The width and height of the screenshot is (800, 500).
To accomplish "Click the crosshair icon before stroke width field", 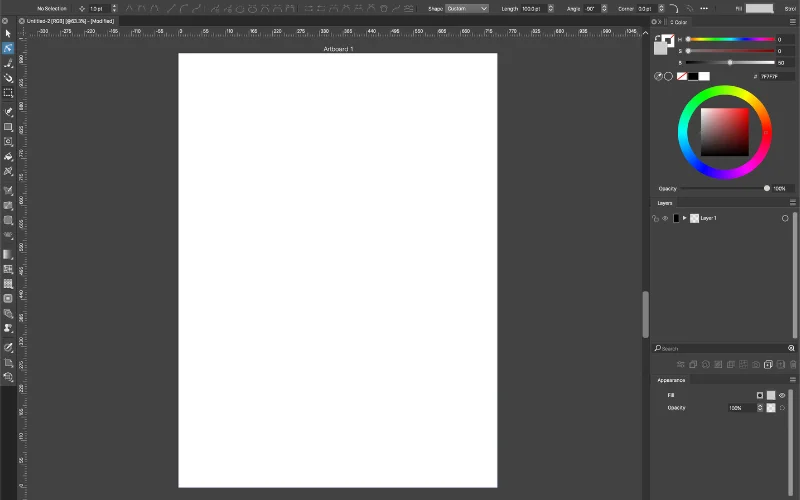I will pyautogui.click(x=82, y=9).
